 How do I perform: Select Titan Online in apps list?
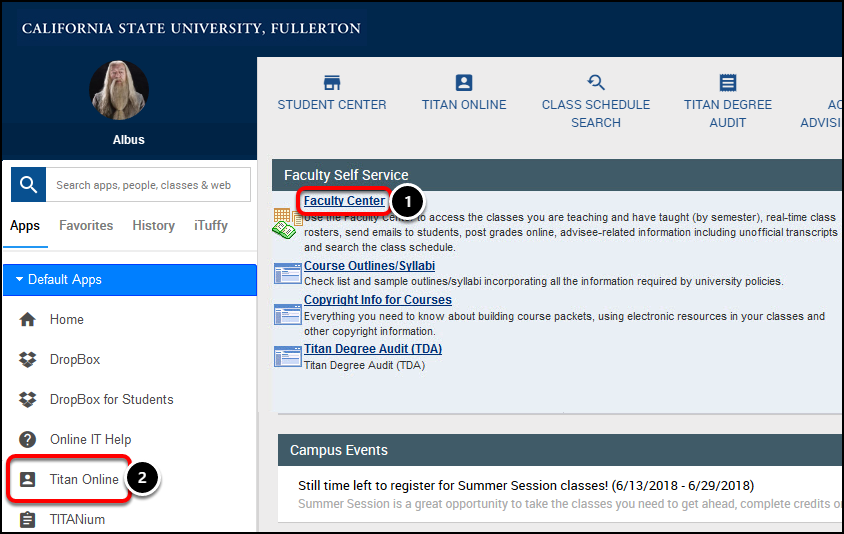pyautogui.click(x=84, y=479)
